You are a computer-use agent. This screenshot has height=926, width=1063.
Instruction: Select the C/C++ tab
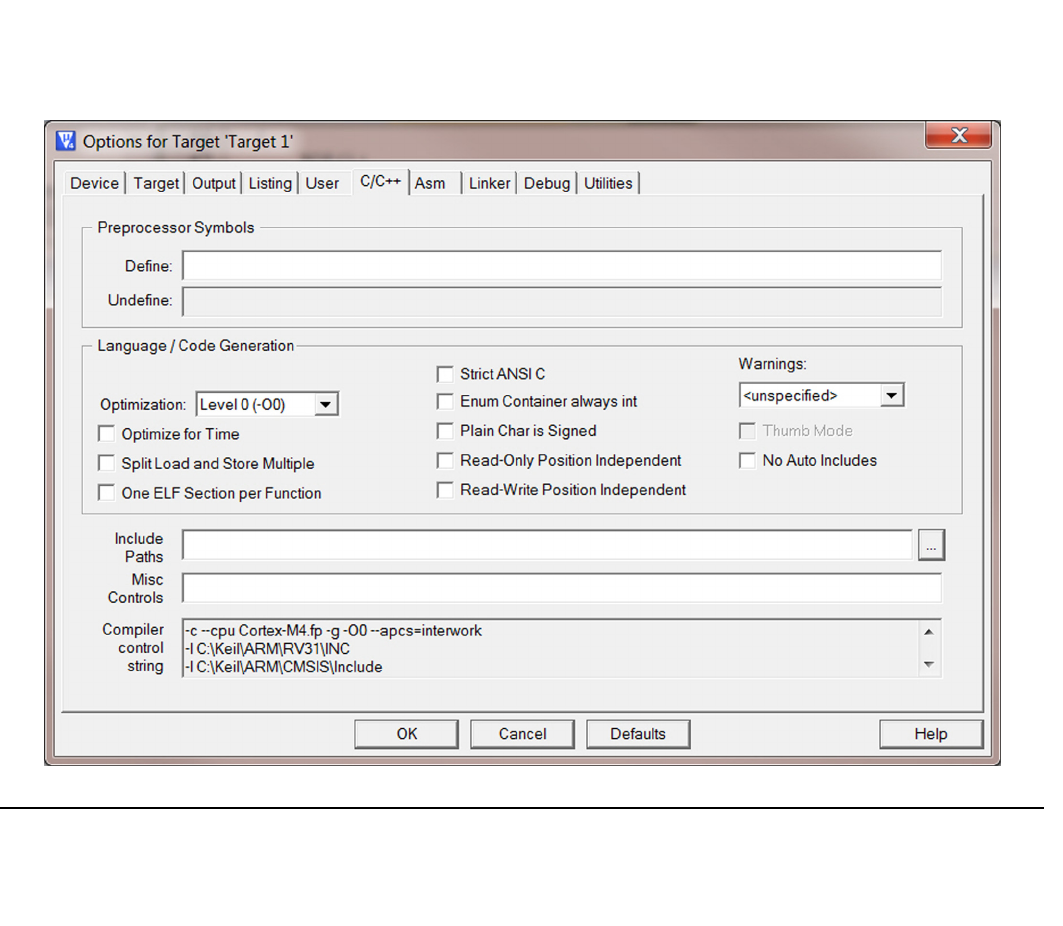pyautogui.click(x=380, y=181)
